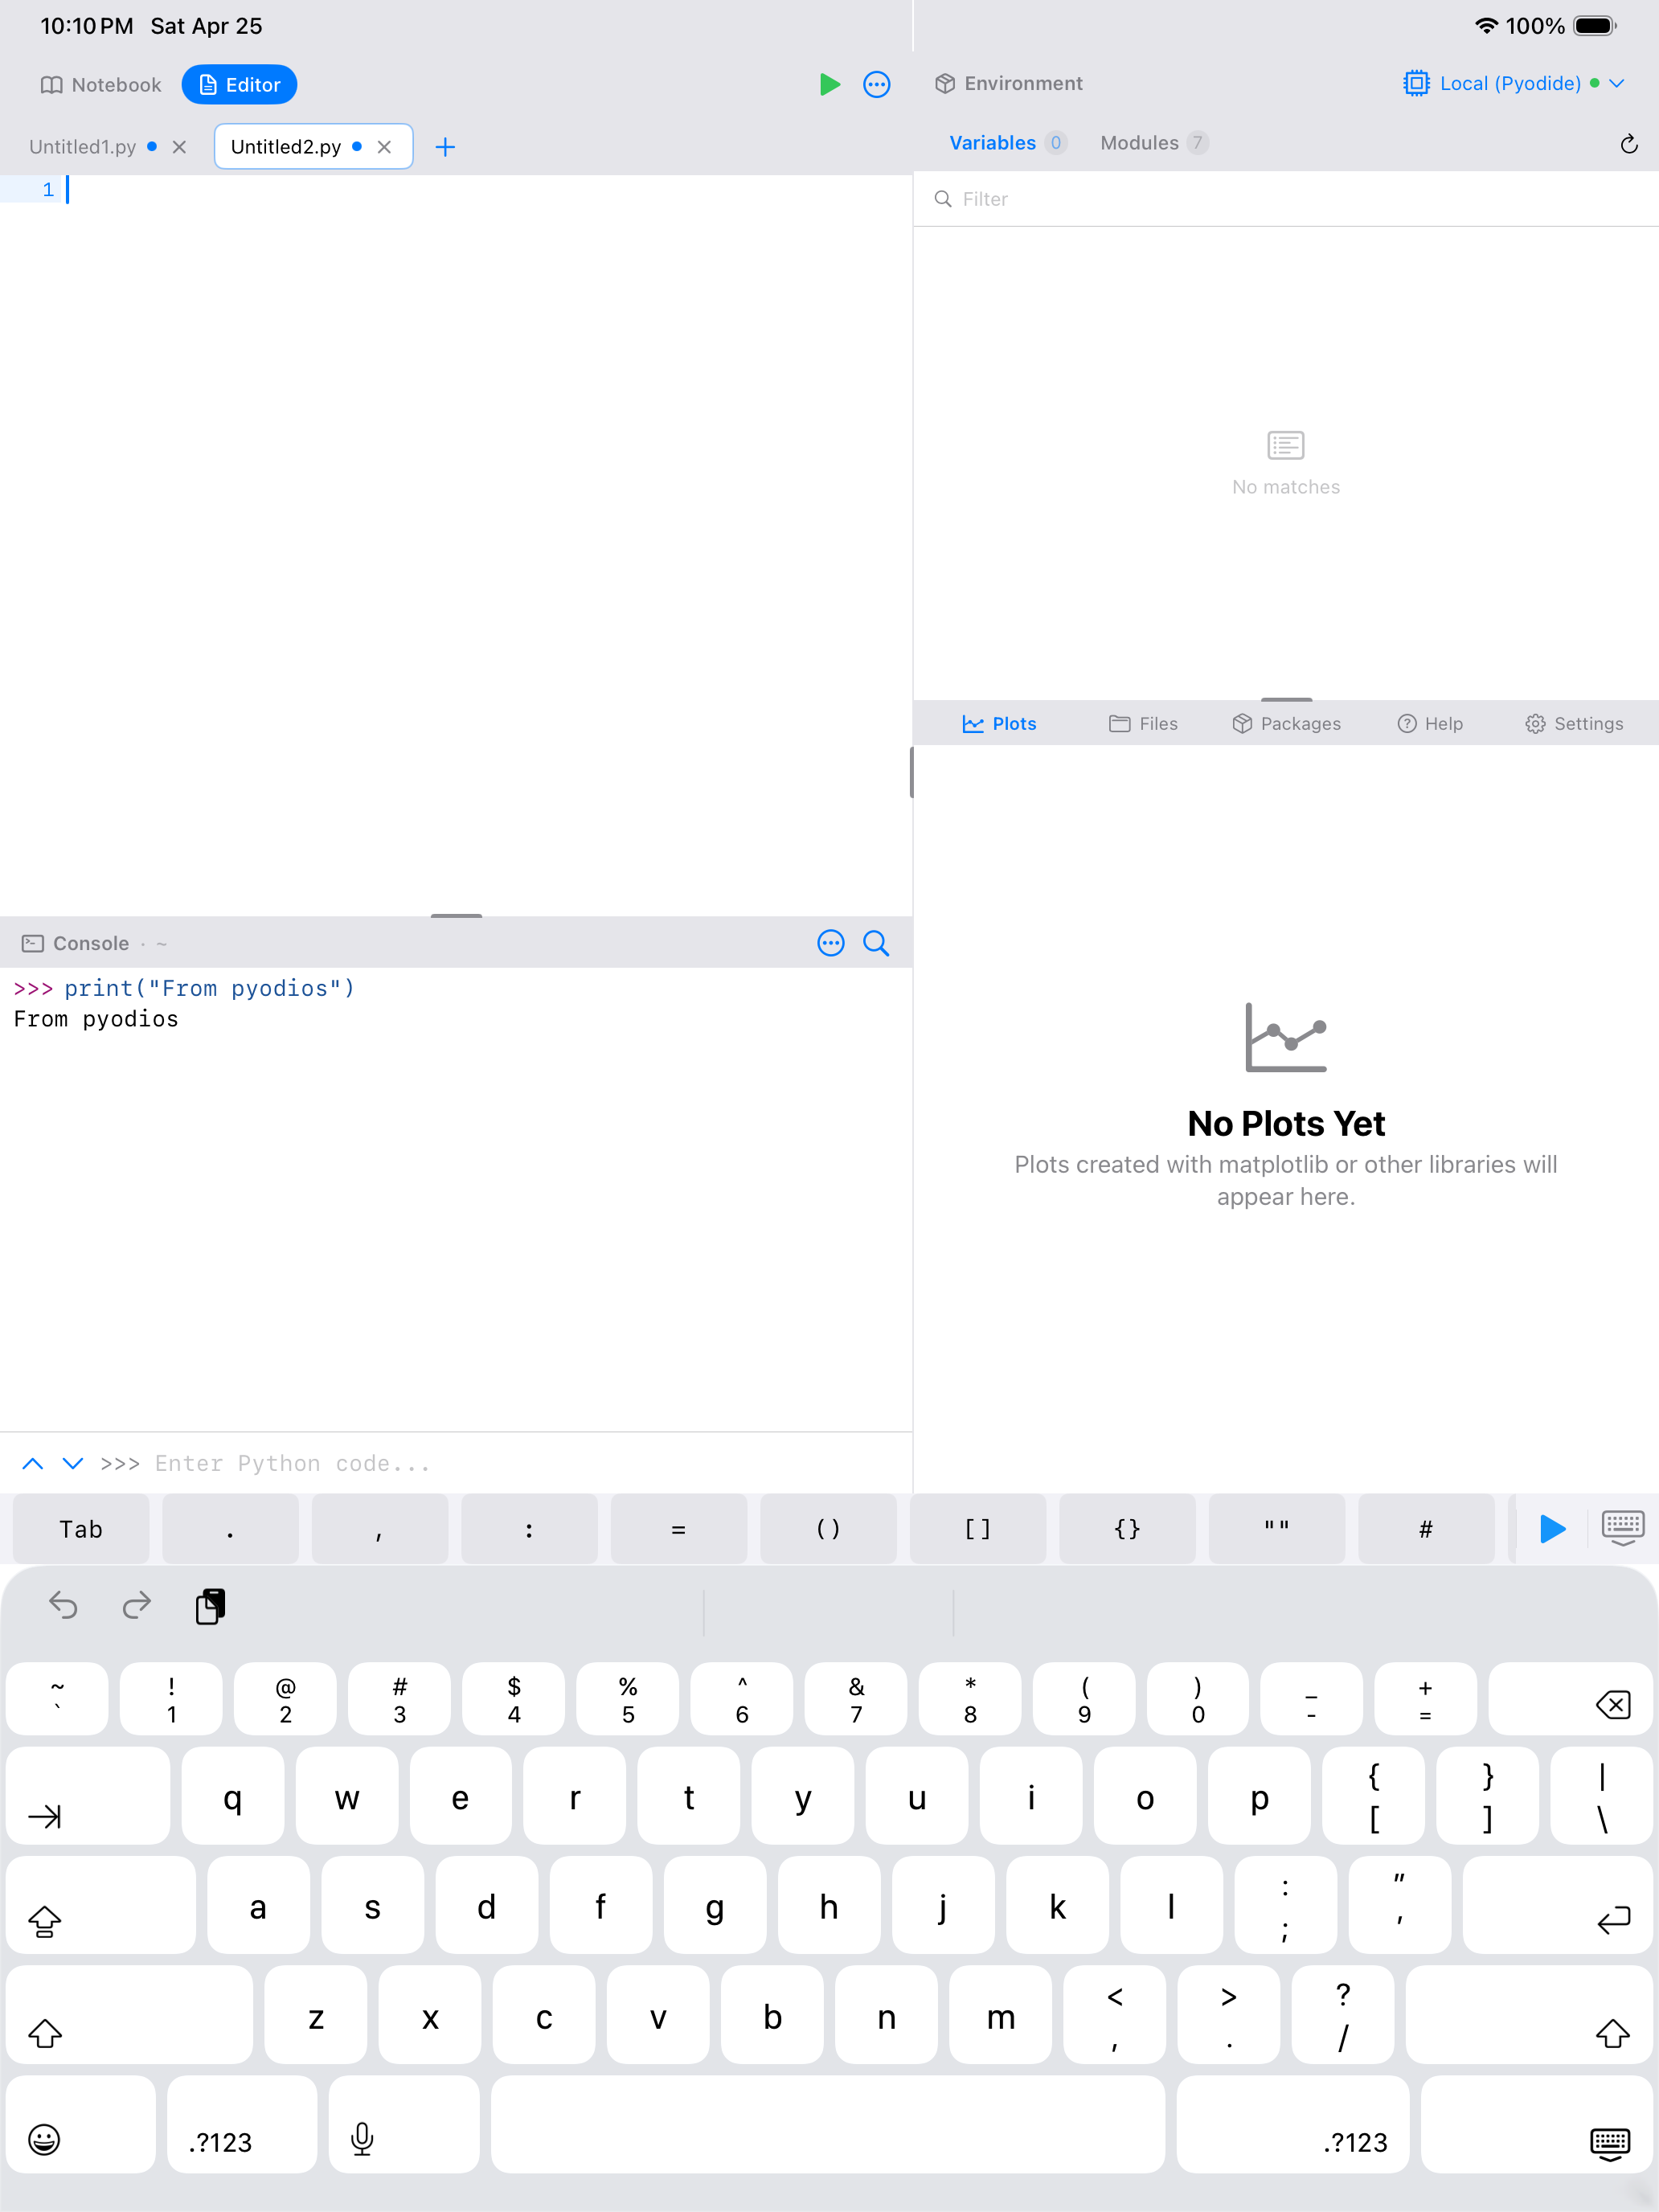Tap the space bar
The image size is (1659, 2212).
(828, 2124)
